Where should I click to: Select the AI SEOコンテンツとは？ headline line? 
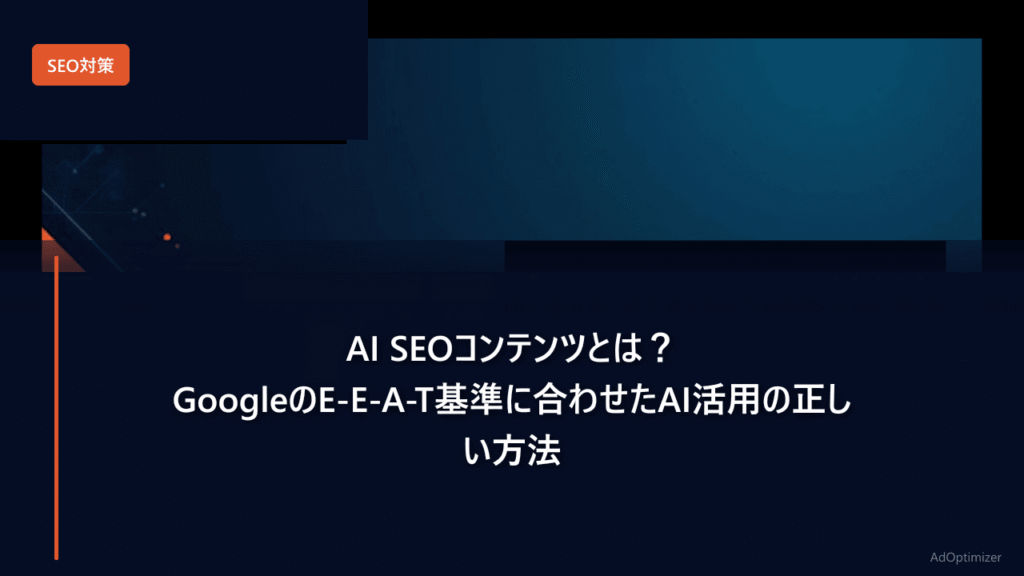[509, 349]
